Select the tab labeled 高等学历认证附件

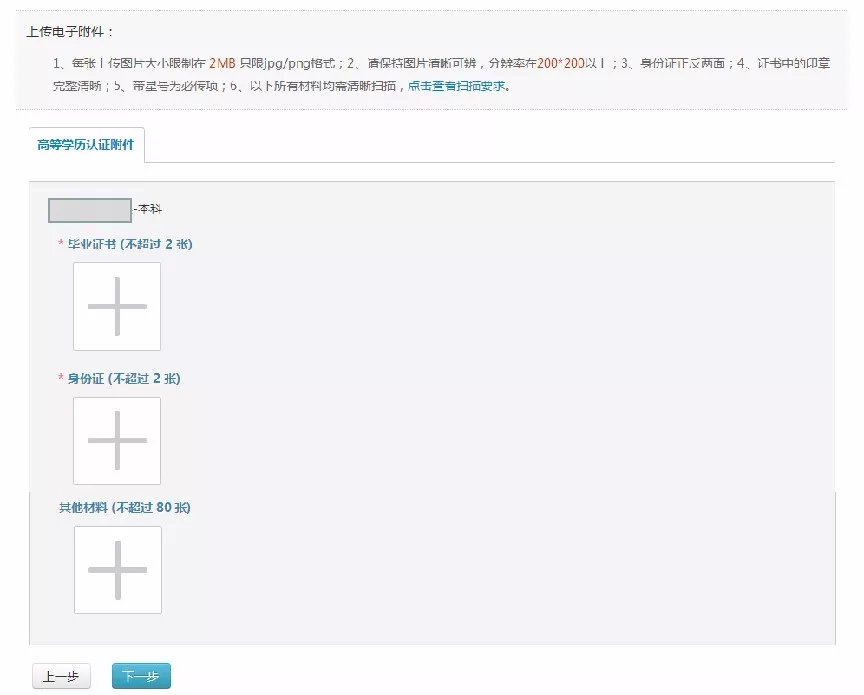tap(85, 142)
